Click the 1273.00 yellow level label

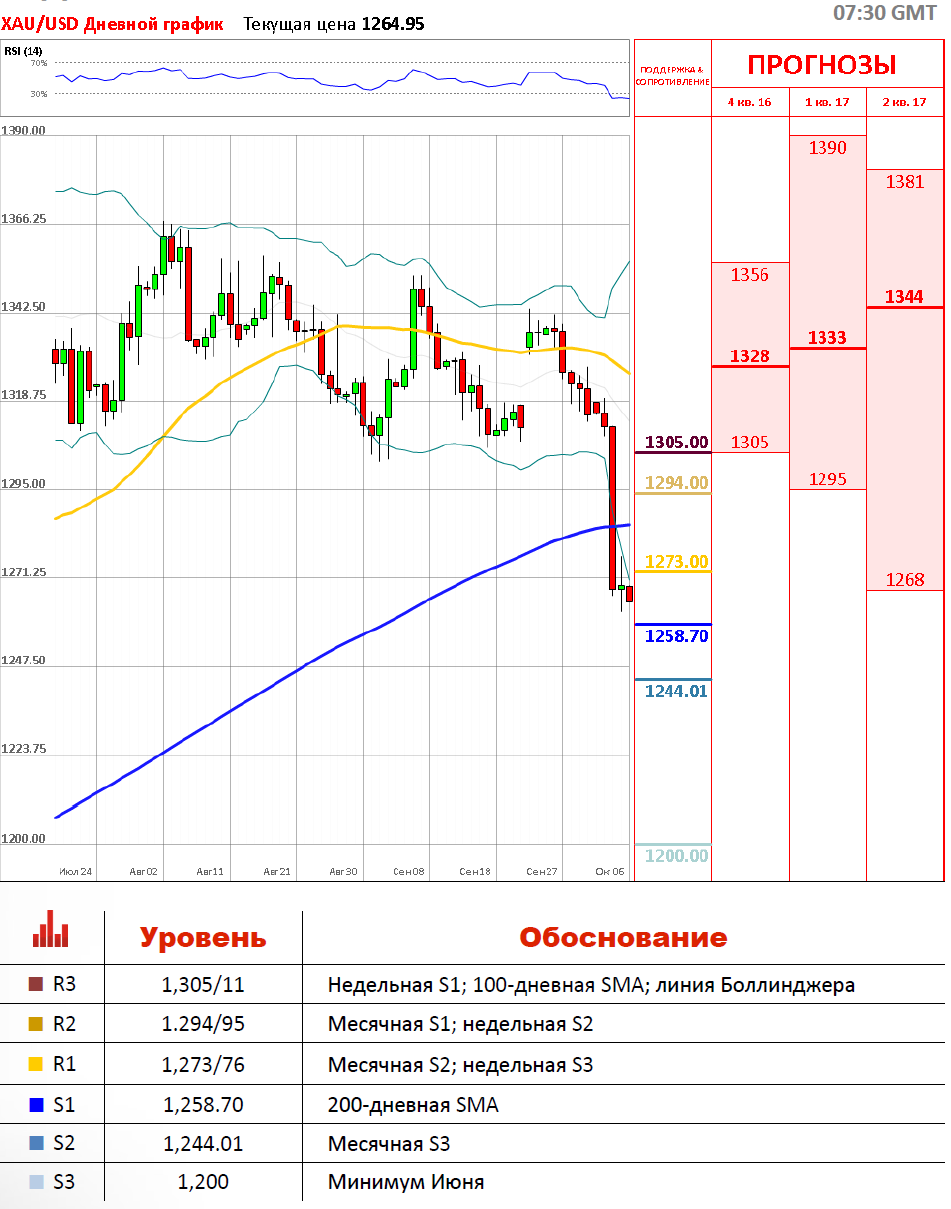point(676,562)
